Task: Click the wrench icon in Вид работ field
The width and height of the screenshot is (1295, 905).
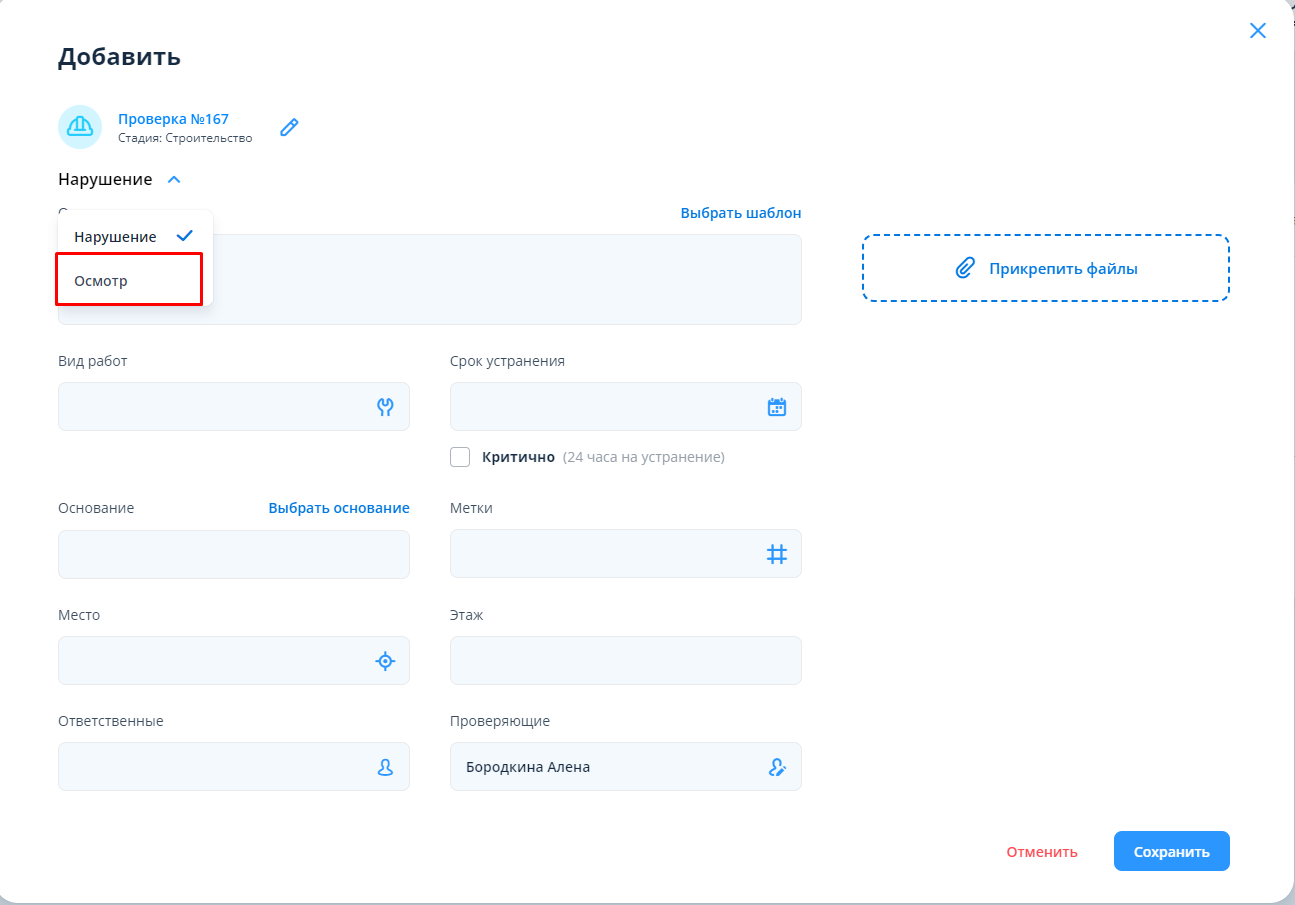Action: [x=385, y=407]
